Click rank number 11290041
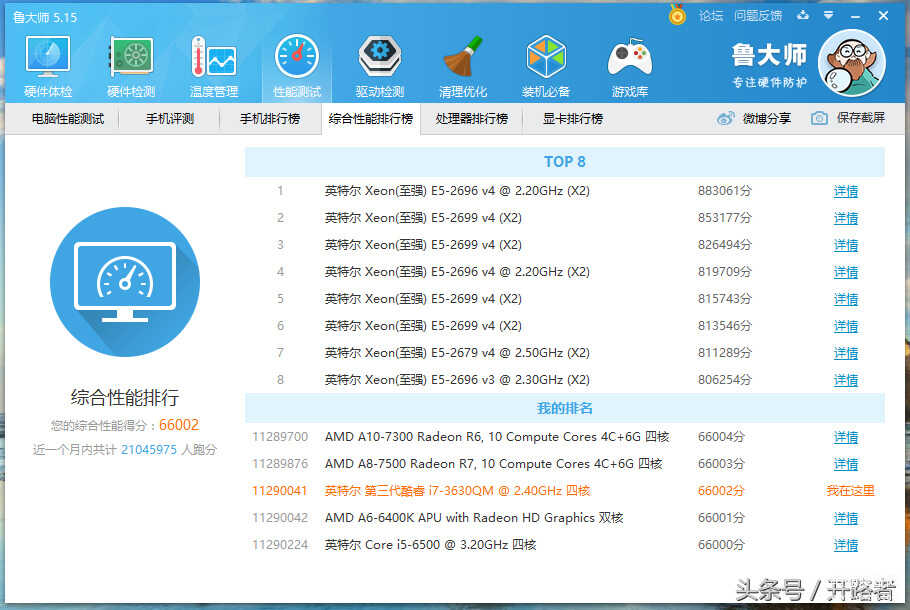Screen dimensions: 910x610 [280, 491]
